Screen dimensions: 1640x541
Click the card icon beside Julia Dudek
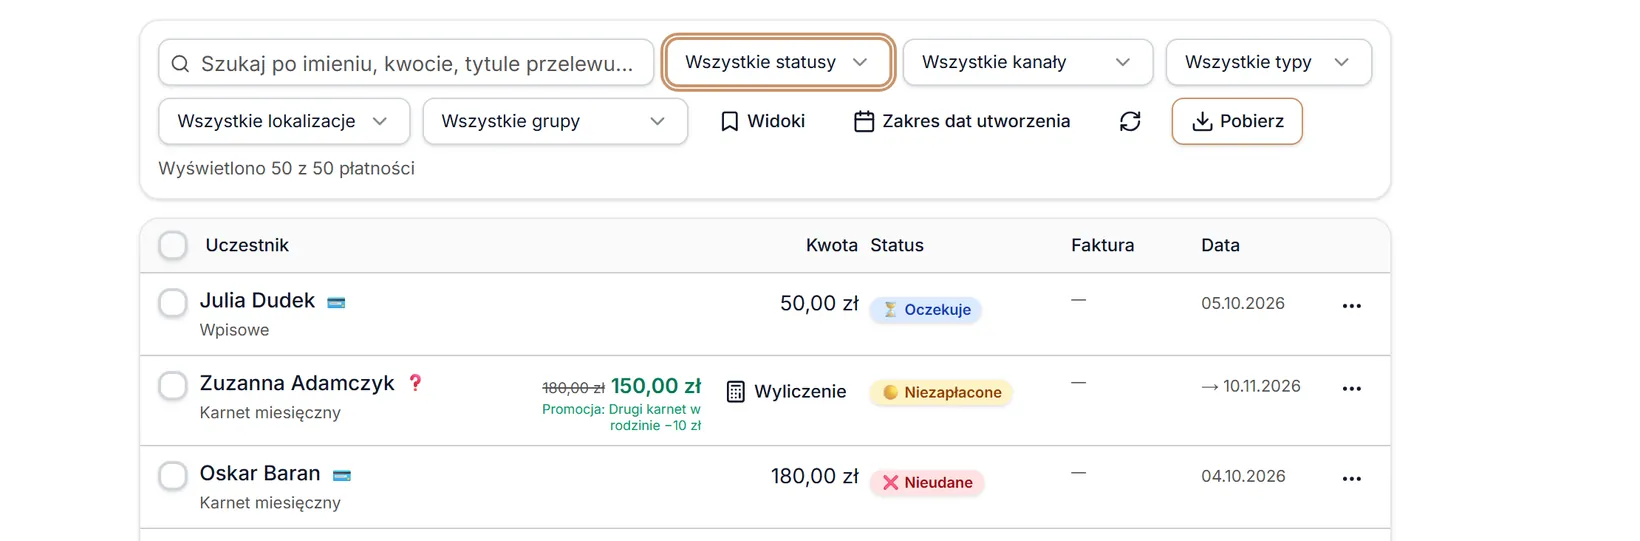[x=336, y=302]
